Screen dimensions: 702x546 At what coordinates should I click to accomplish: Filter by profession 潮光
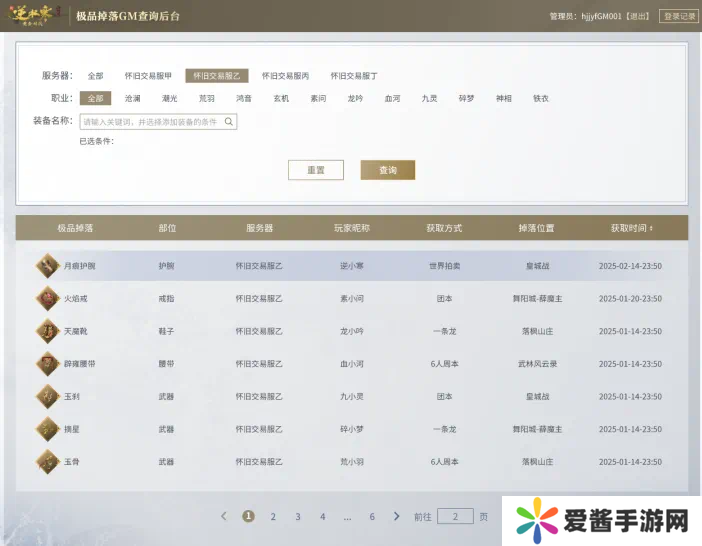click(170, 98)
